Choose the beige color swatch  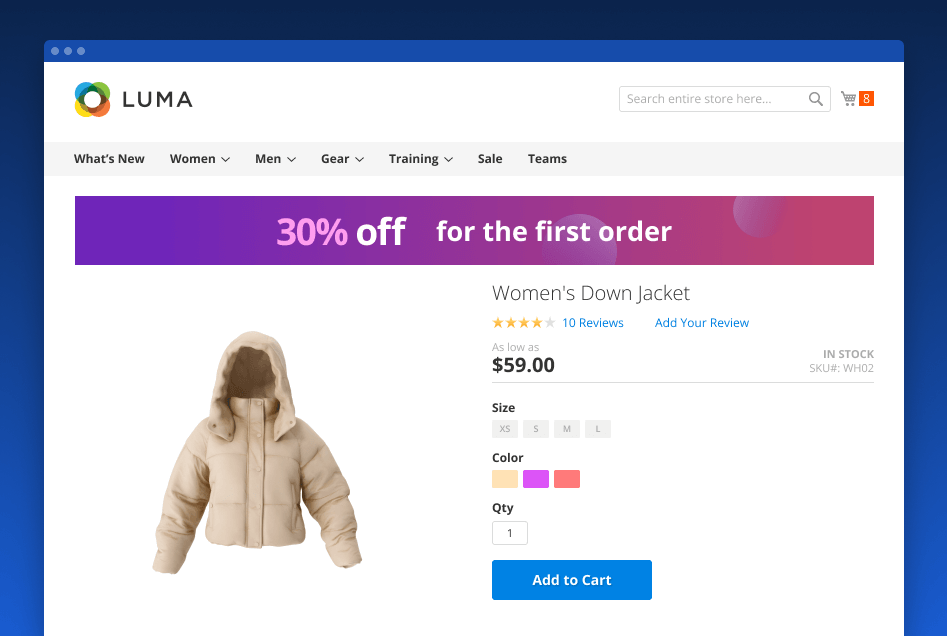pos(505,479)
